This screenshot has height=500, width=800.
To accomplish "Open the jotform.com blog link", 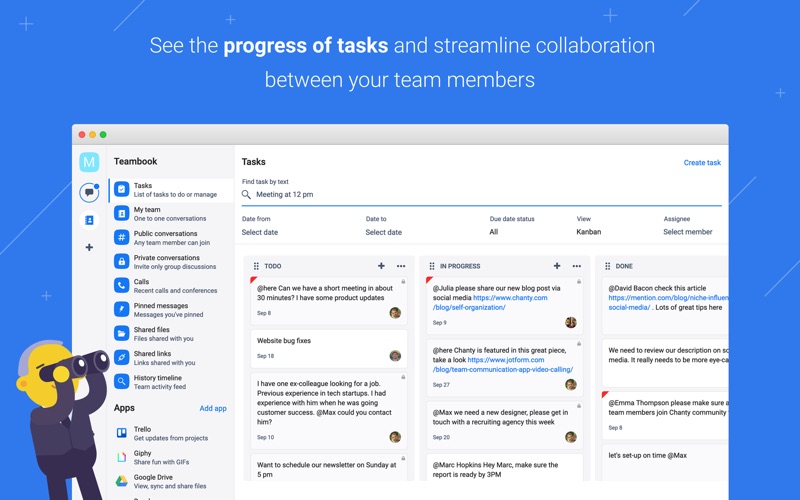I will (x=503, y=365).
